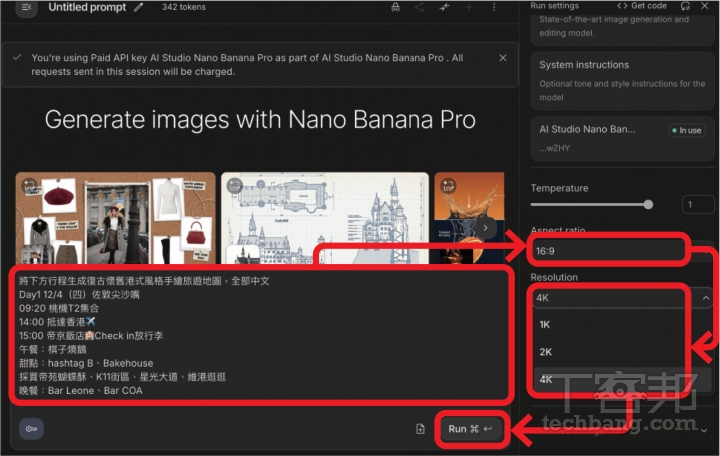The image size is (720, 456).
Task: Open the share prompt icon
Action: pyautogui.click(x=419, y=7)
